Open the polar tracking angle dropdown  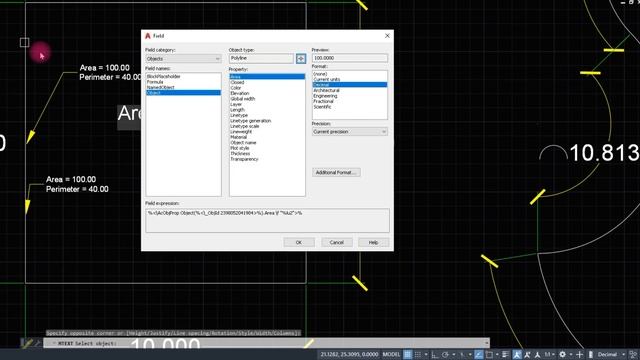tap(453, 354)
